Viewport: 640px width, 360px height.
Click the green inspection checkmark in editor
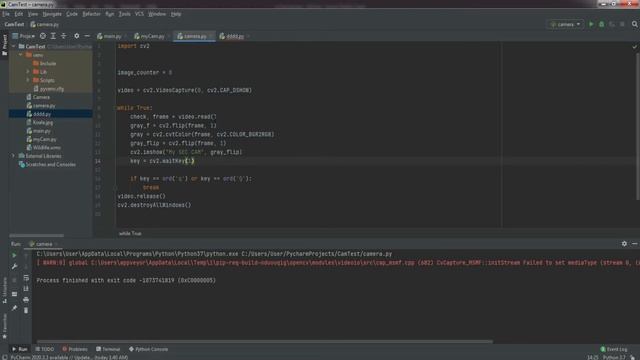(x=634, y=47)
